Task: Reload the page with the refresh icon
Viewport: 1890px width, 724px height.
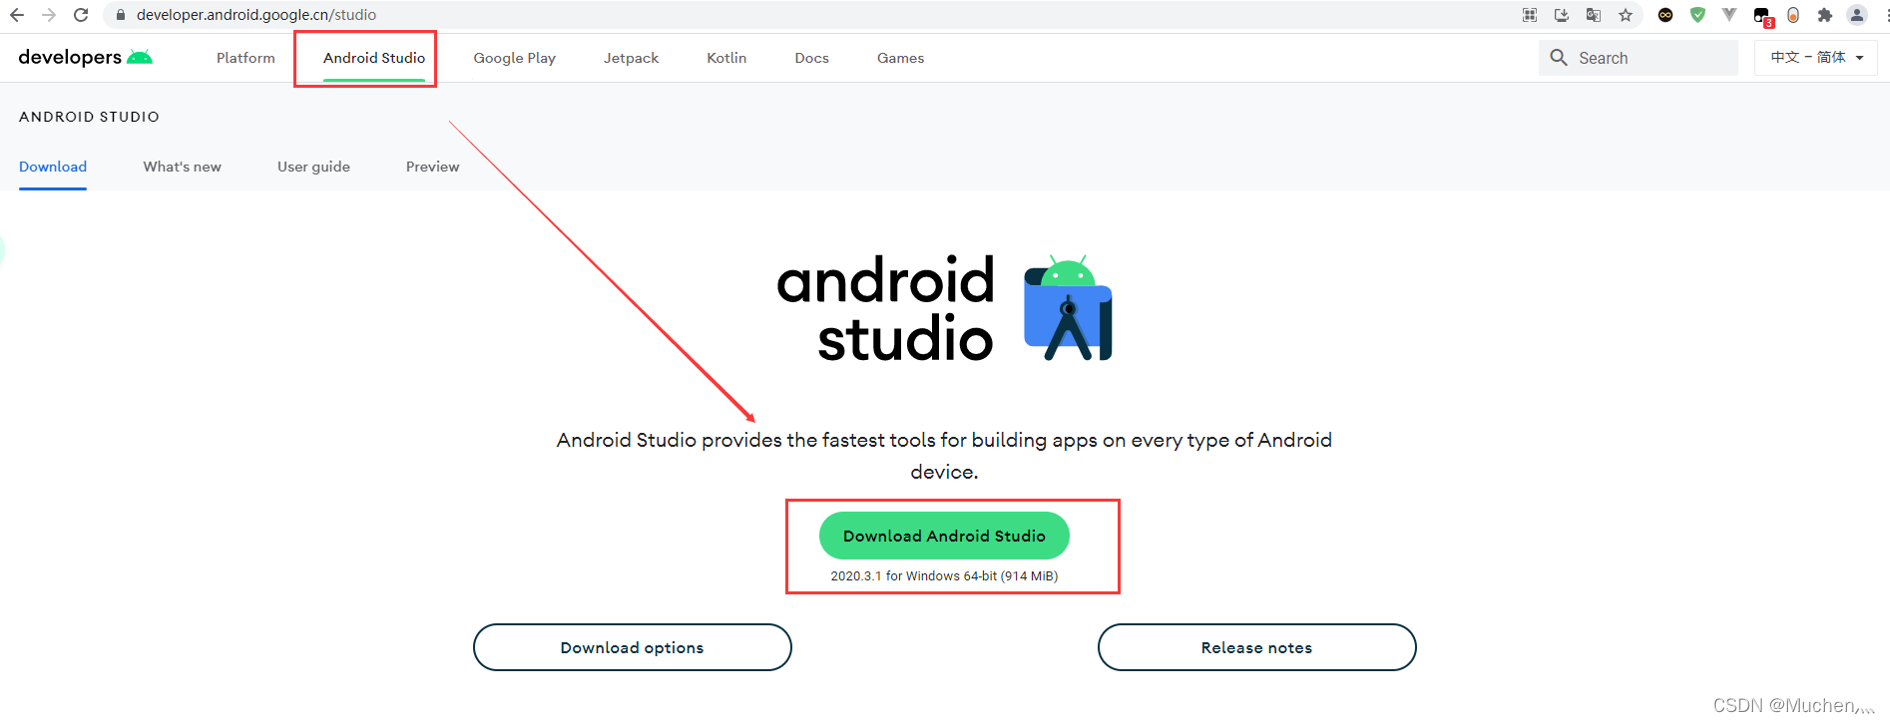Action: pos(81,15)
